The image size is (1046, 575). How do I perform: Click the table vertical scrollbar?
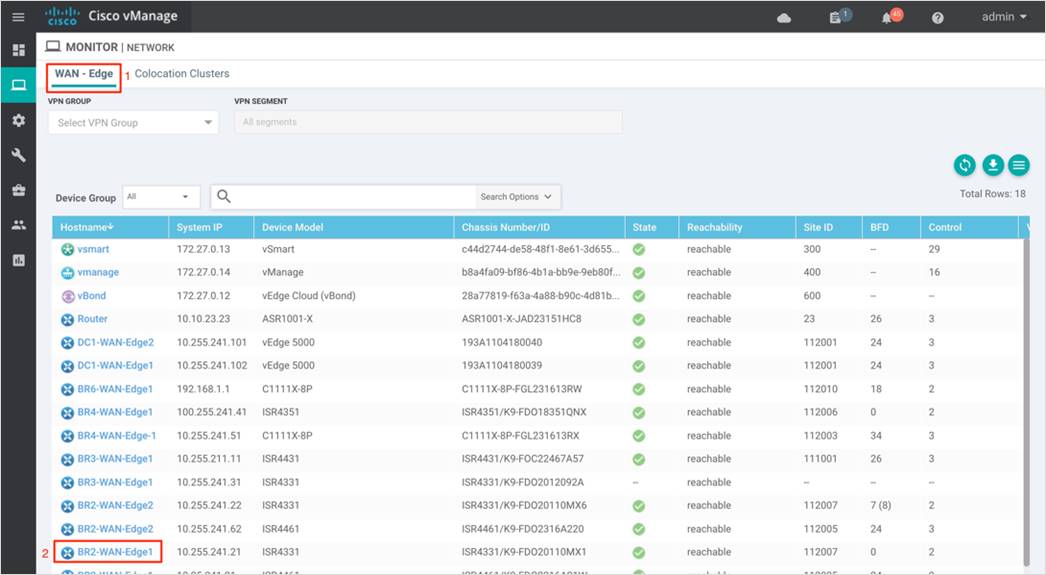click(1026, 400)
